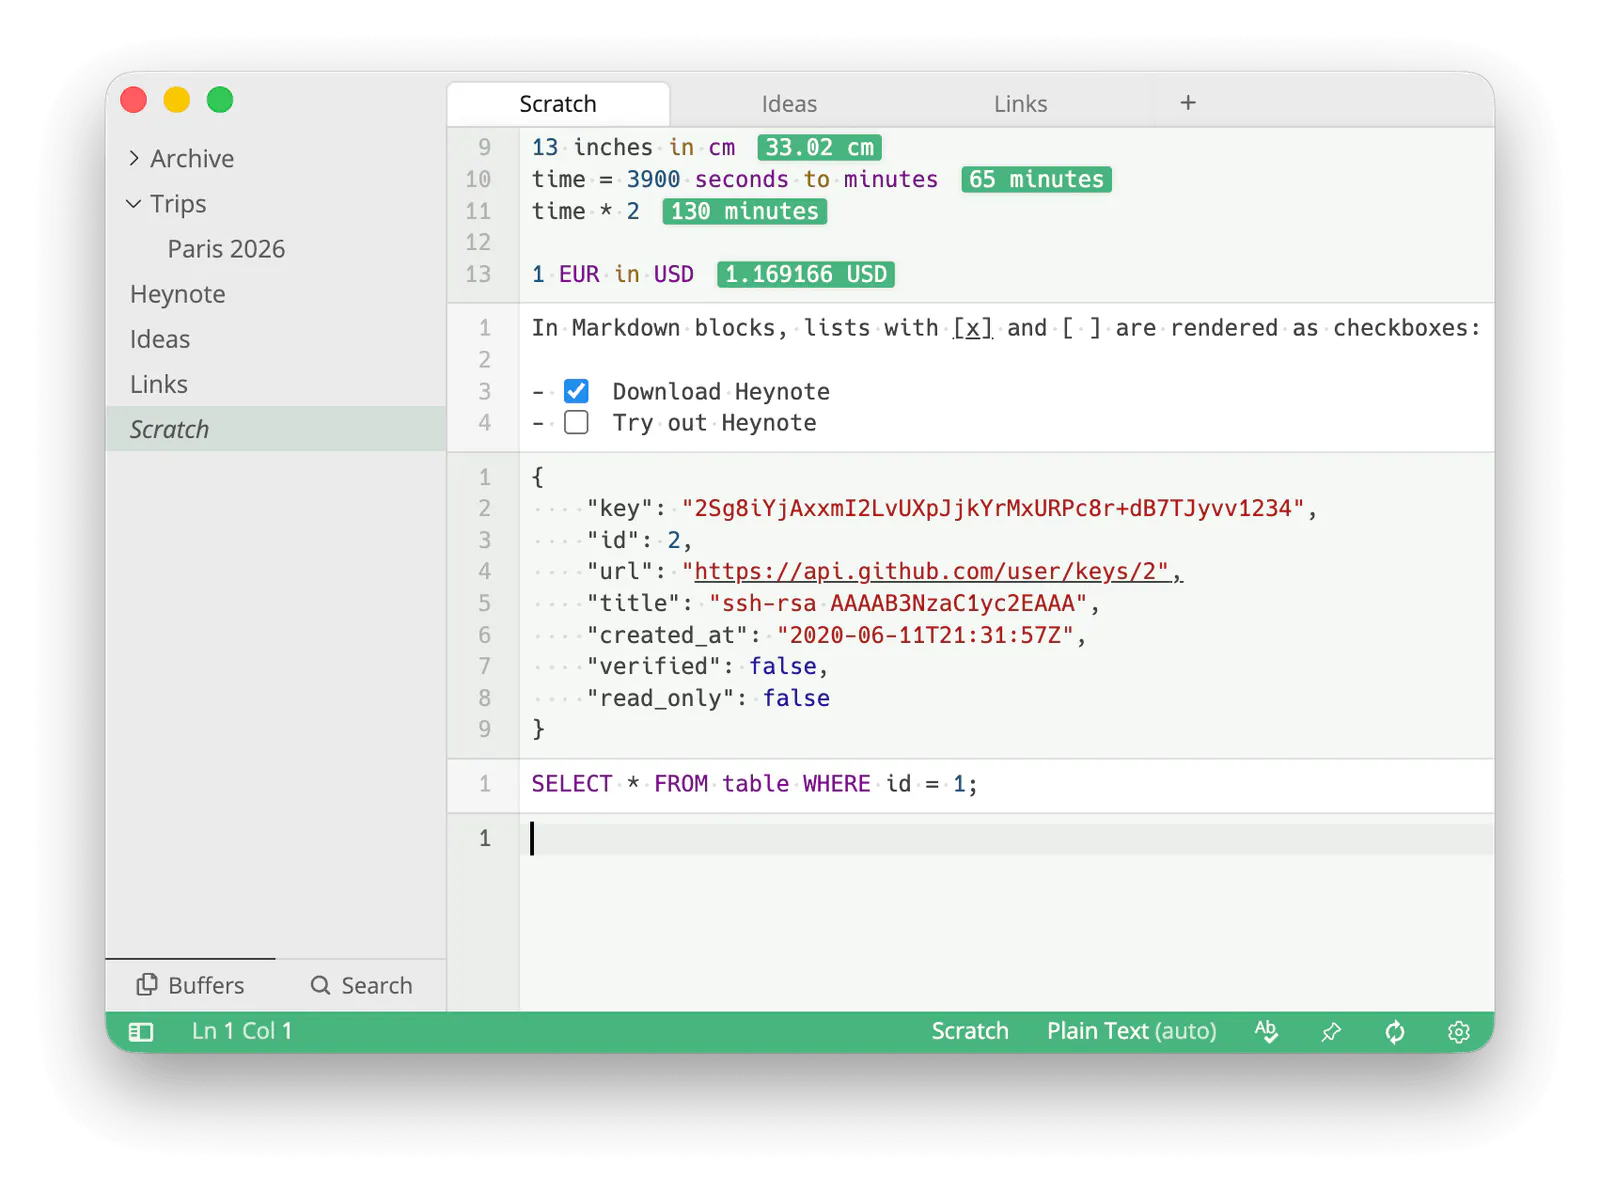The height and width of the screenshot is (1192, 1600).
Task: Toggle the sidebar panel icon in status bar
Action: click(x=141, y=1032)
